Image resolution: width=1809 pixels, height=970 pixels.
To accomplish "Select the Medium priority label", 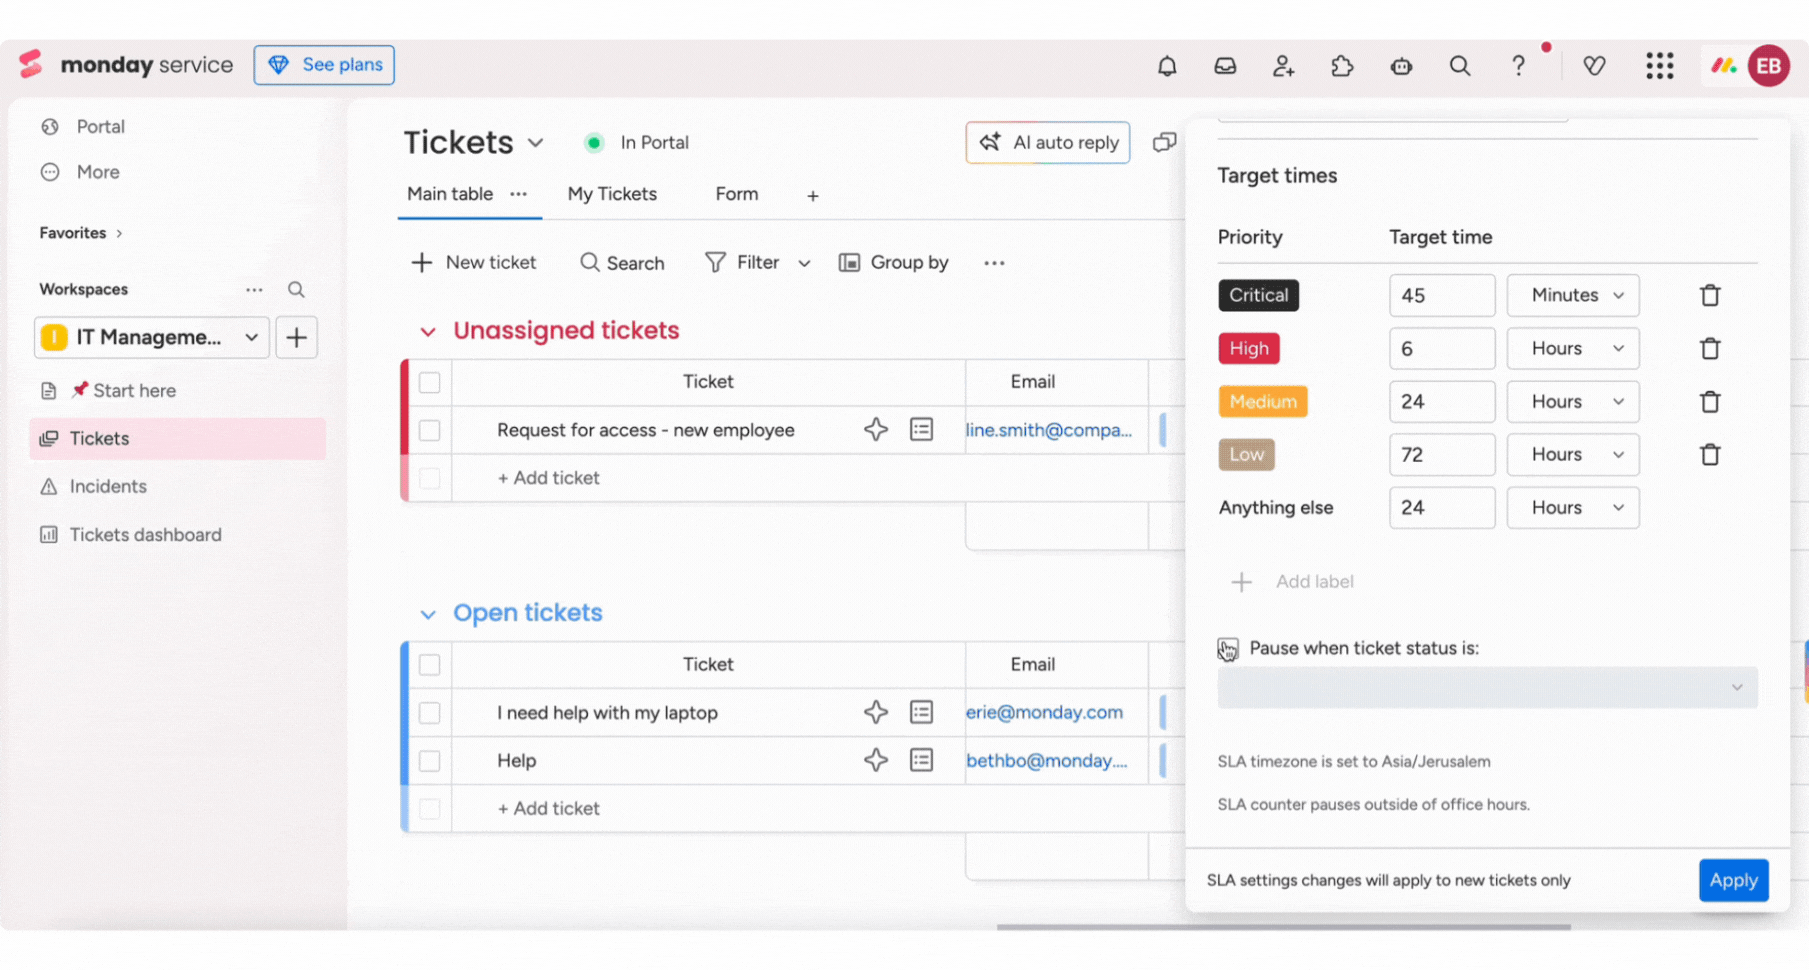I will (1263, 401).
